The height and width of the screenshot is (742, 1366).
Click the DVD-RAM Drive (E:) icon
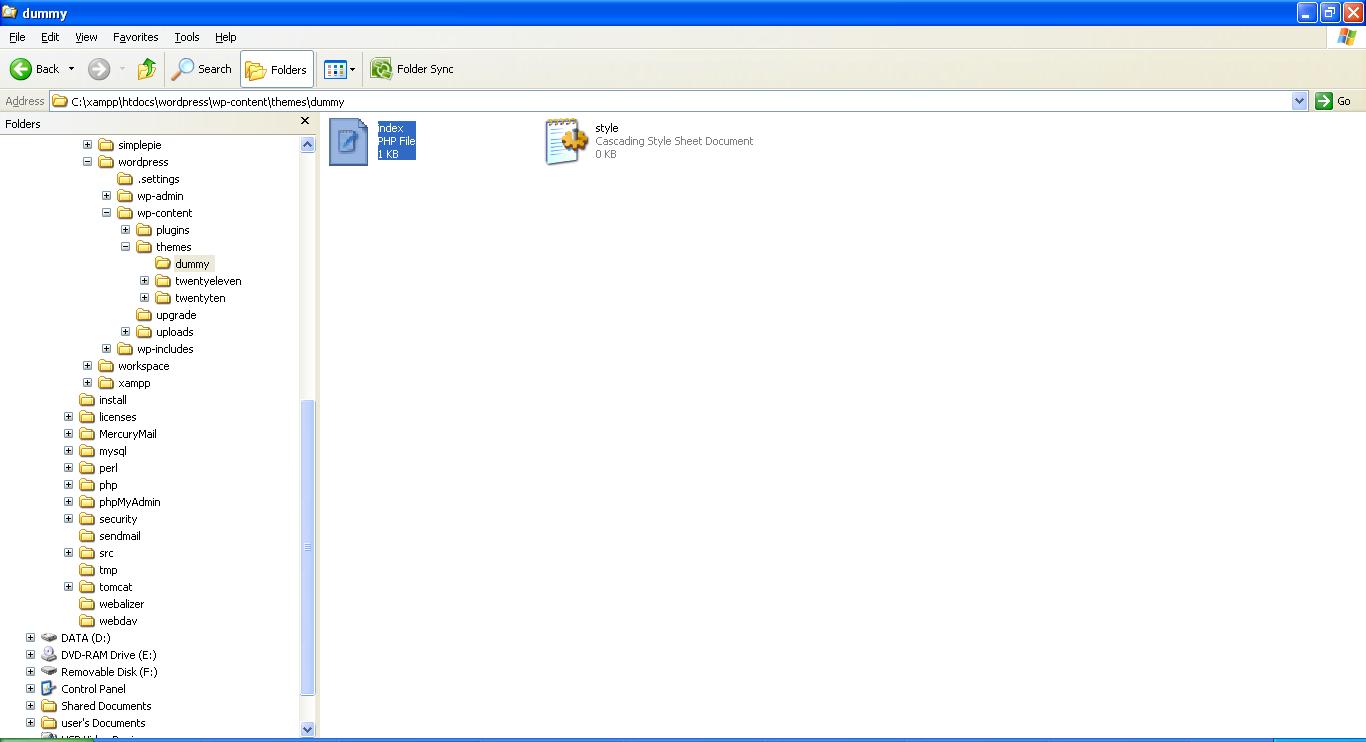click(x=49, y=655)
